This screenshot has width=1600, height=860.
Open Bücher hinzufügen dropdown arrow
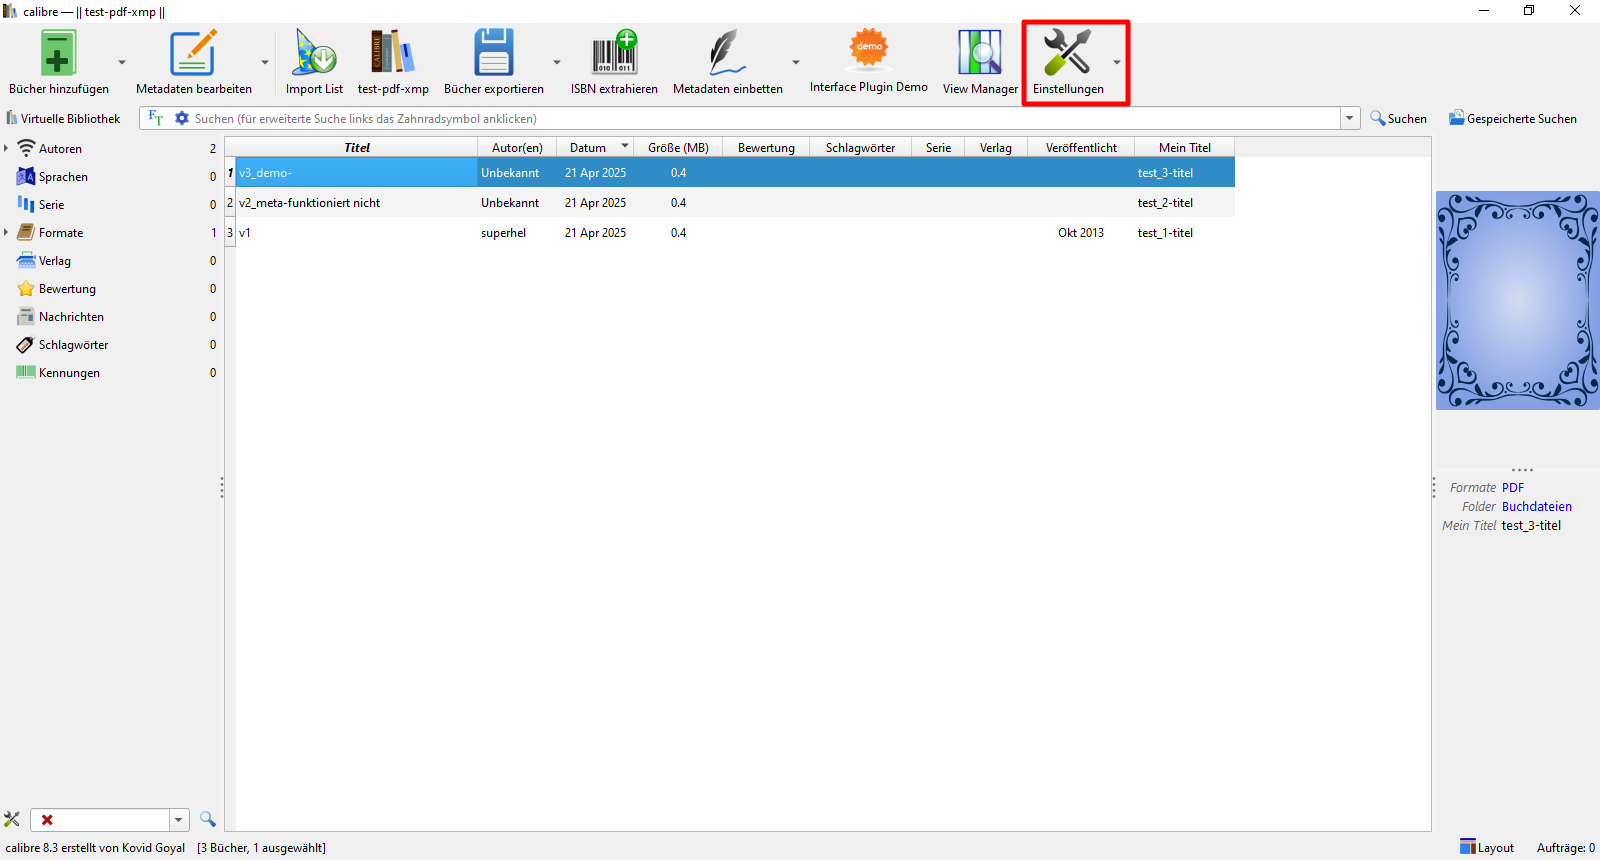(x=122, y=62)
